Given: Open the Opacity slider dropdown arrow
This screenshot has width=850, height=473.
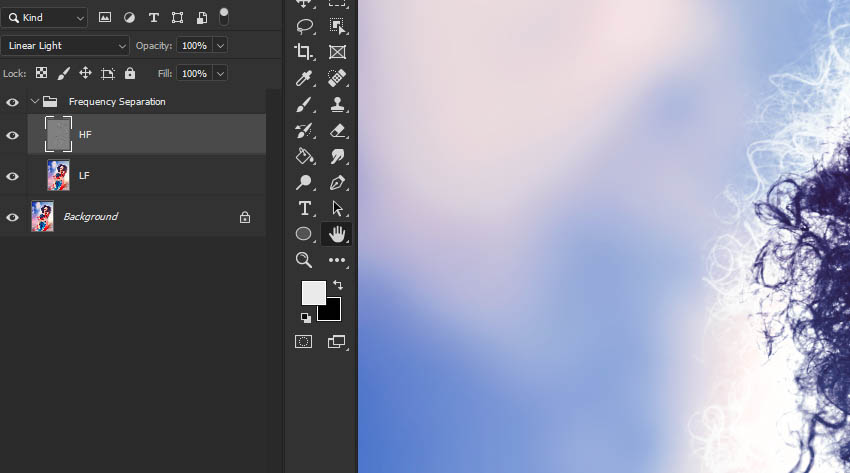Looking at the screenshot, I should [x=220, y=46].
